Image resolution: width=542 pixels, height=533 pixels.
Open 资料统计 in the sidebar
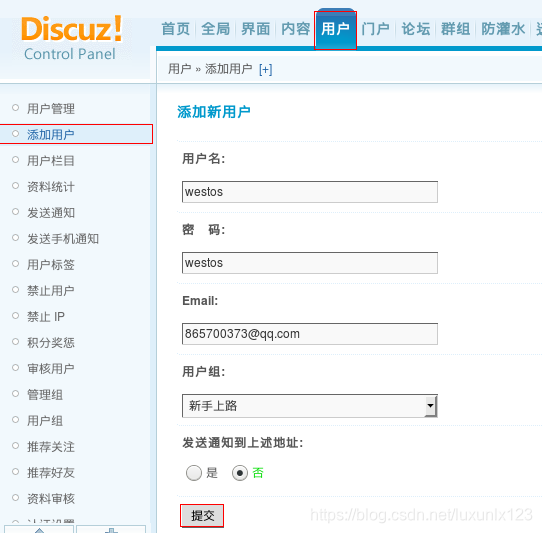[x=51, y=187]
